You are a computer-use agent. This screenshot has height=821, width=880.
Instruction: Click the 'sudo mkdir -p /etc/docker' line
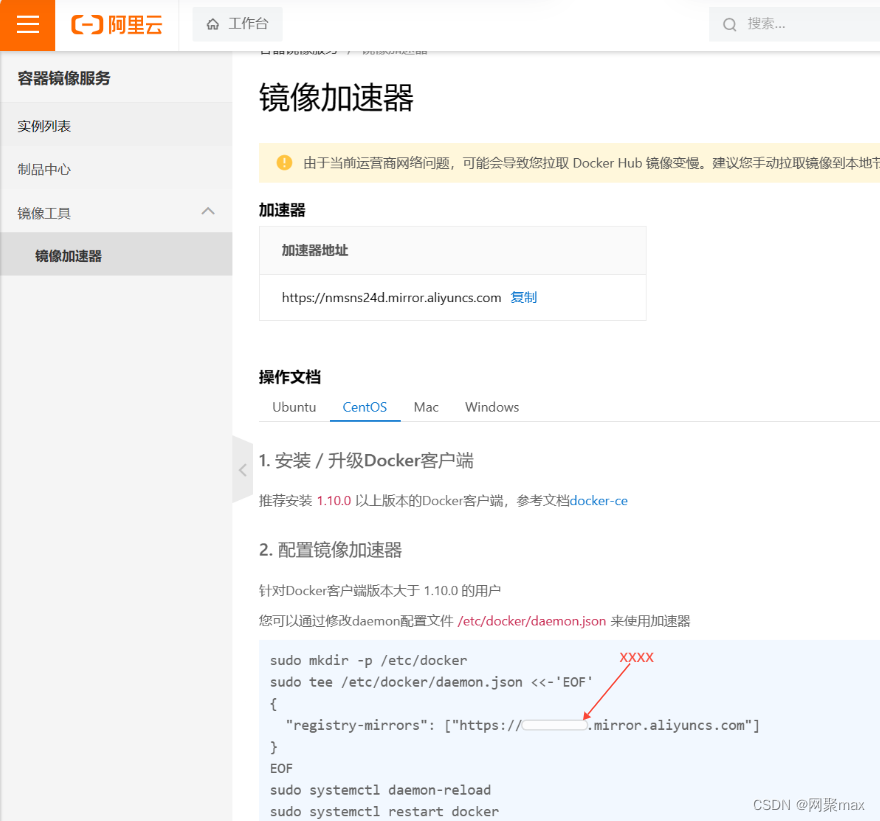[x=368, y=661]
